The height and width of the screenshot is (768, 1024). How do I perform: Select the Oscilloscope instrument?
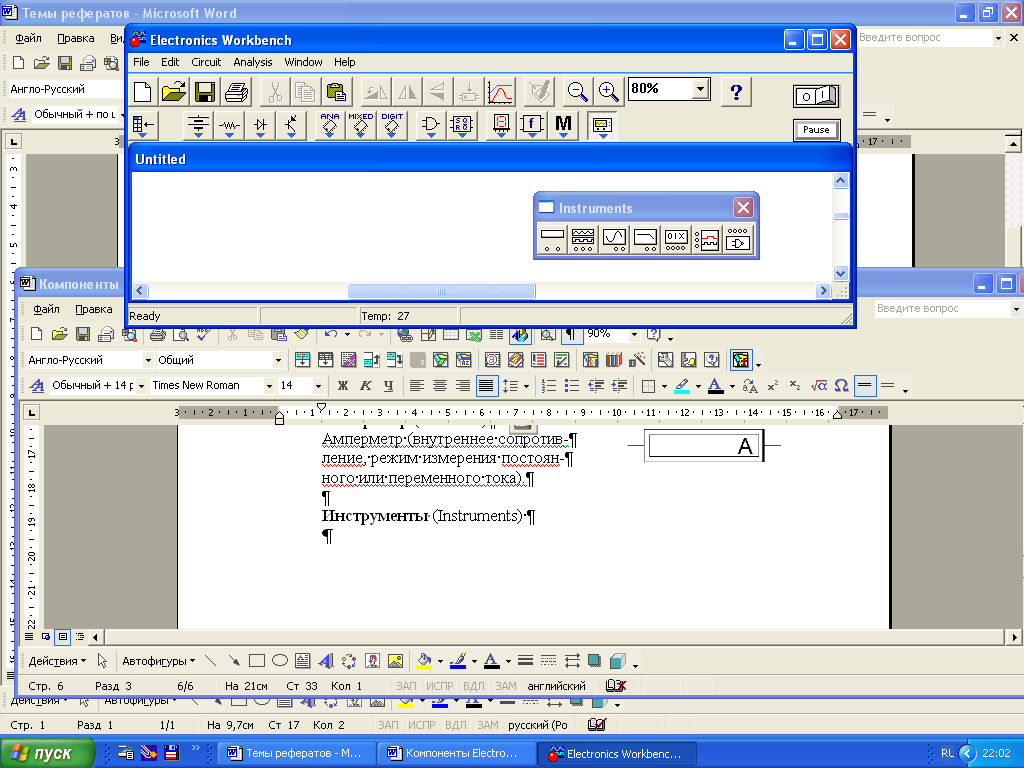pyautogui.click(x=615, y=240)
